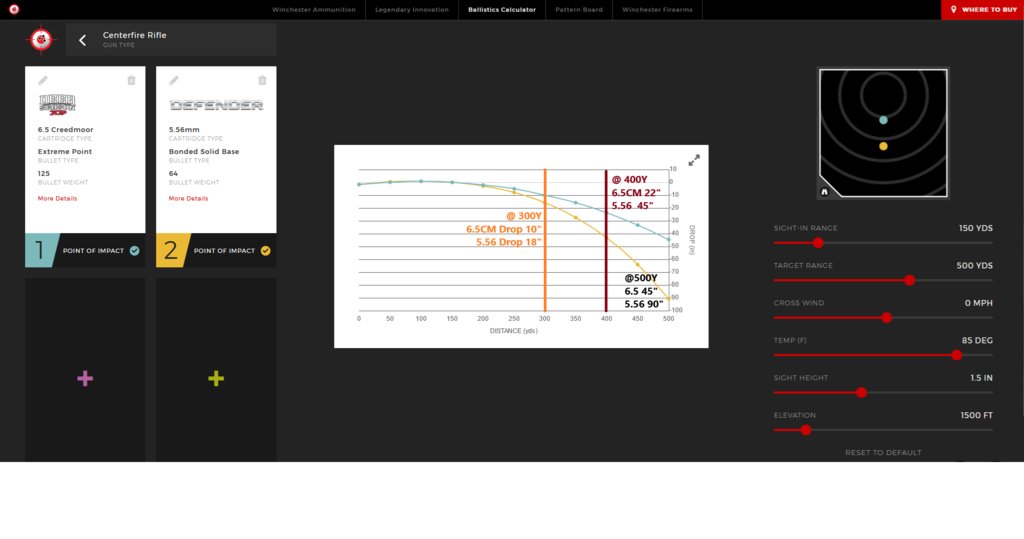1024x539 pixels.
Task: Open Legendary Innovation menu item
Action: coord(411,10)
